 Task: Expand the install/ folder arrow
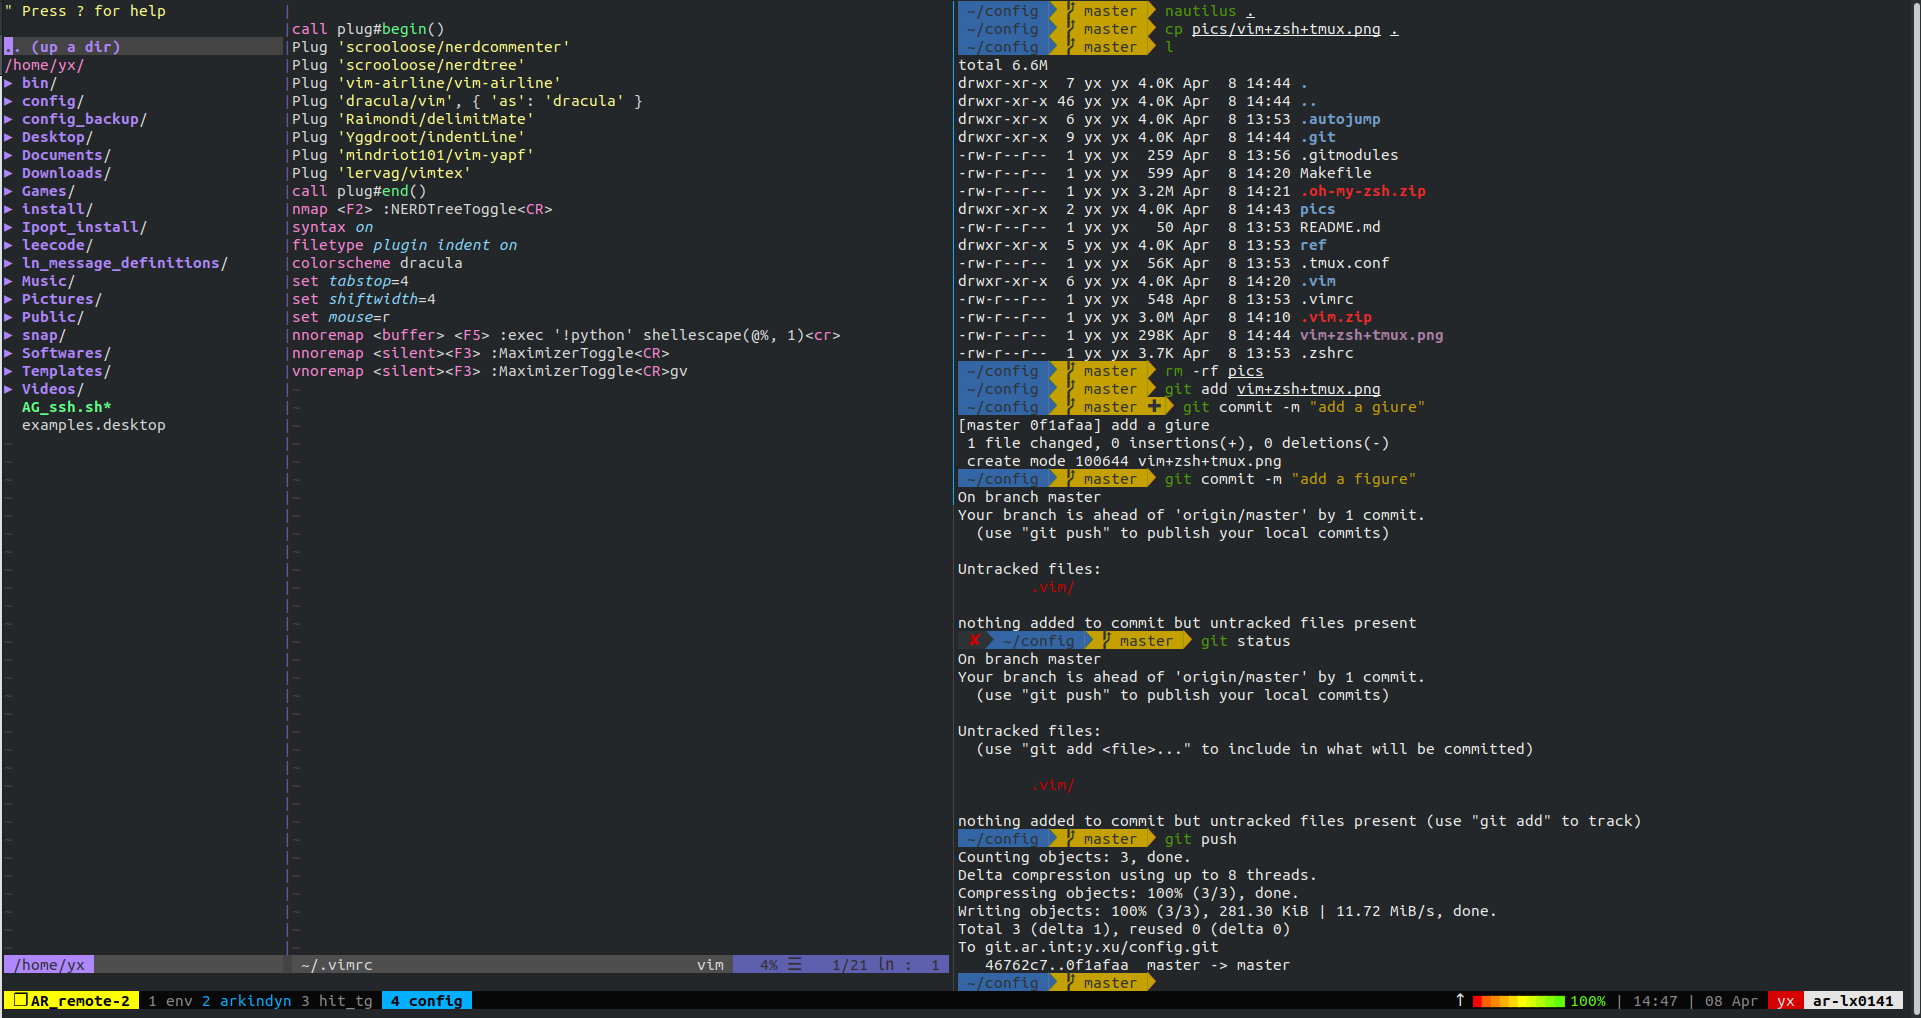(9, 209)
